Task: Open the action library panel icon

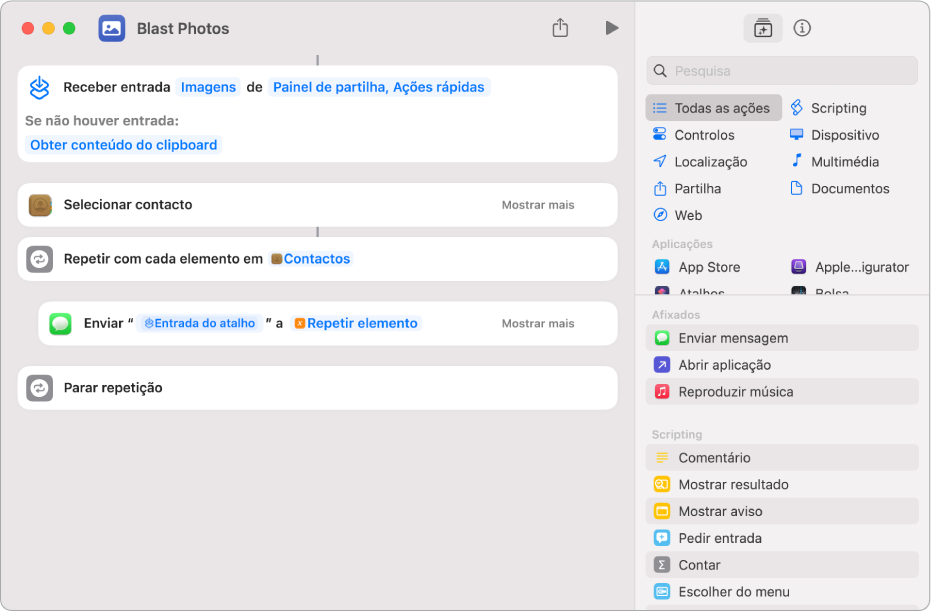Action: pyautogui.click(x=763, y=28)
